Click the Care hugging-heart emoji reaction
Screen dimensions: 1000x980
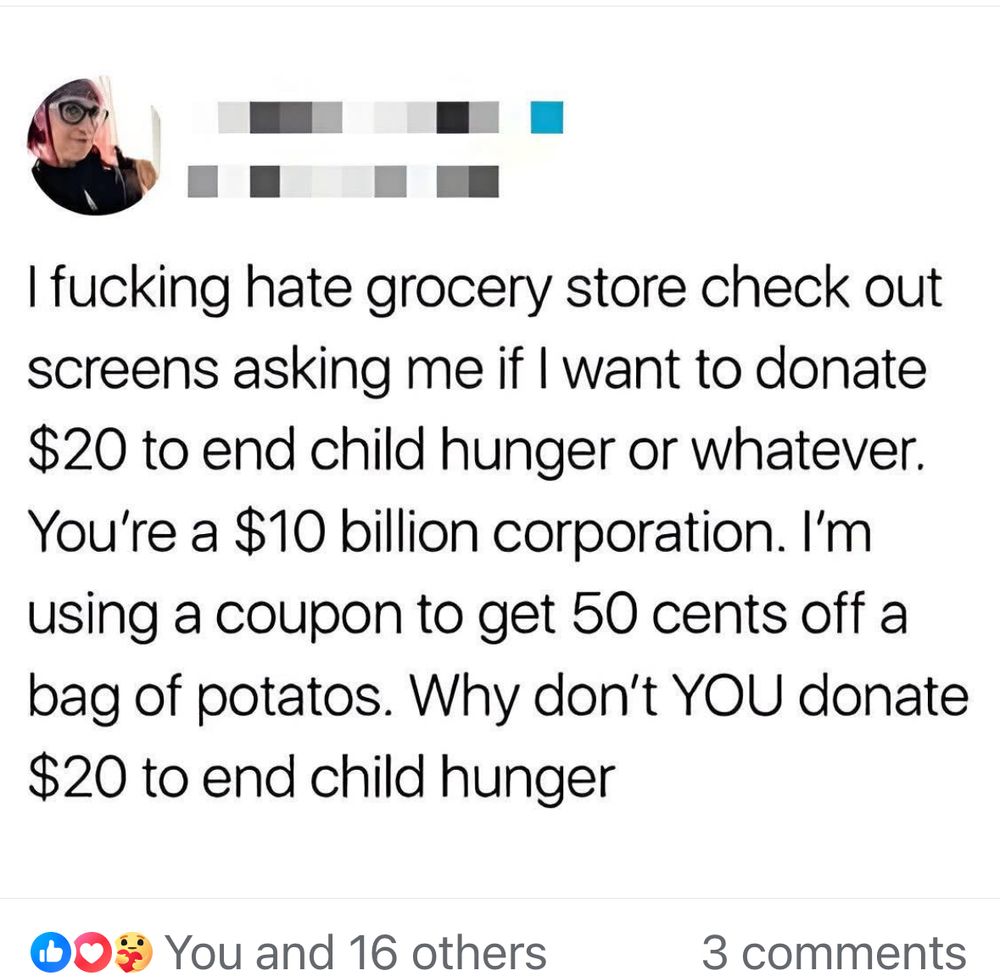(x=135, y=952)
